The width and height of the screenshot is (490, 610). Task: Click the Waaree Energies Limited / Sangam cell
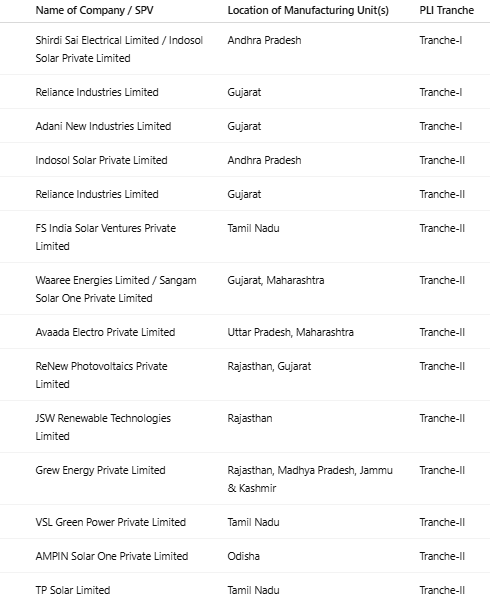click(x=116, y=289)
